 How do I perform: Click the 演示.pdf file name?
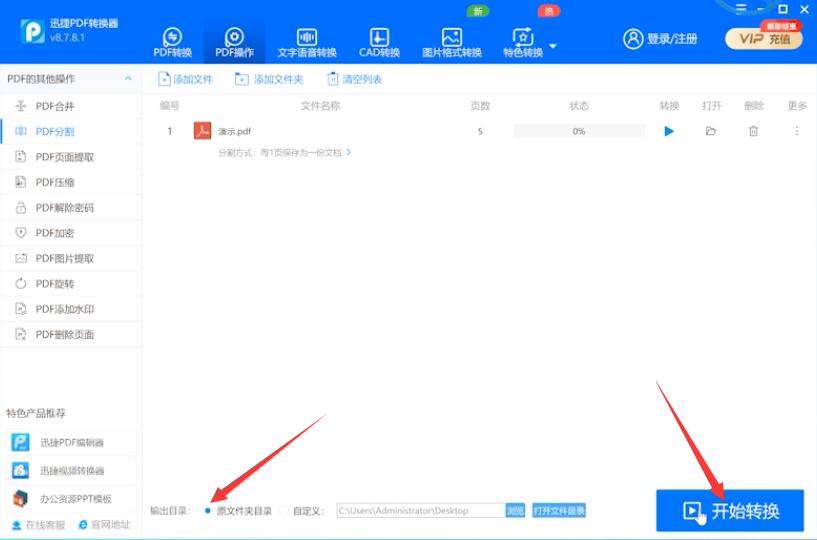234,131
